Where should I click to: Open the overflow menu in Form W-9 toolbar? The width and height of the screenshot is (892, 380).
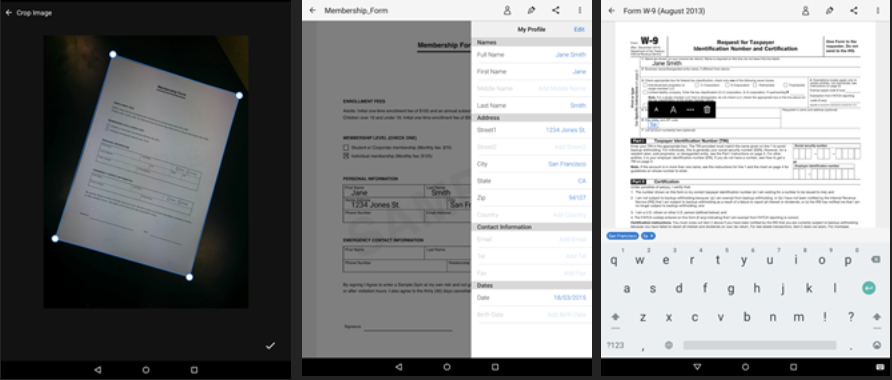pyautogui.click(x=878, y=11)
